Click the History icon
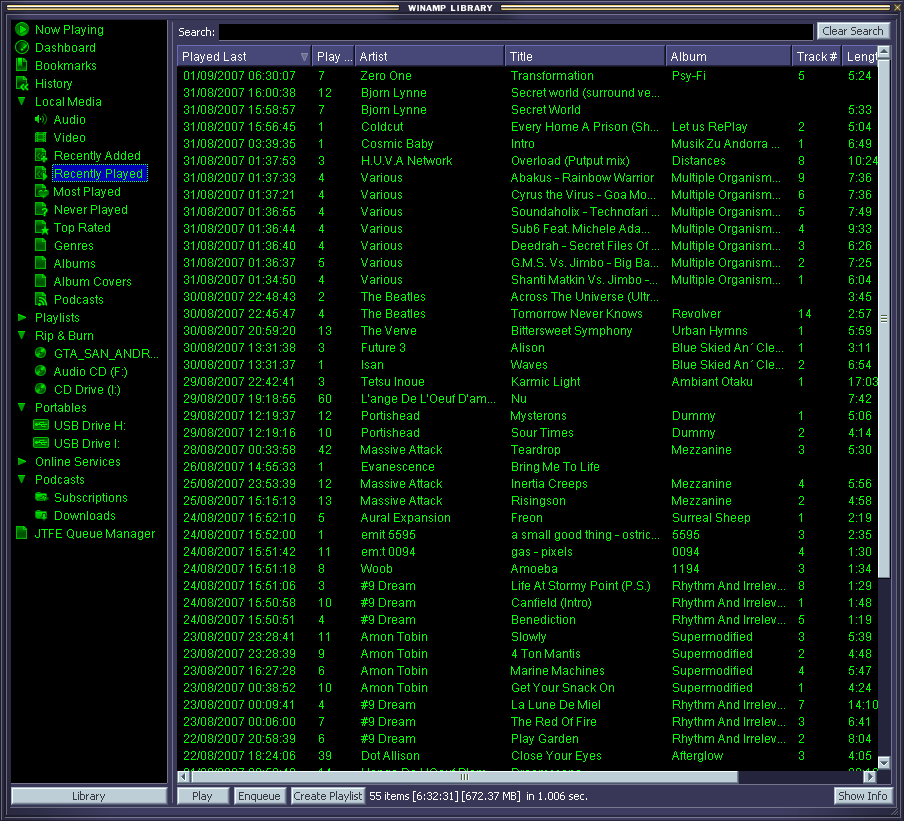The height and width of the screenshot is (821, 904). click(22, 84)
